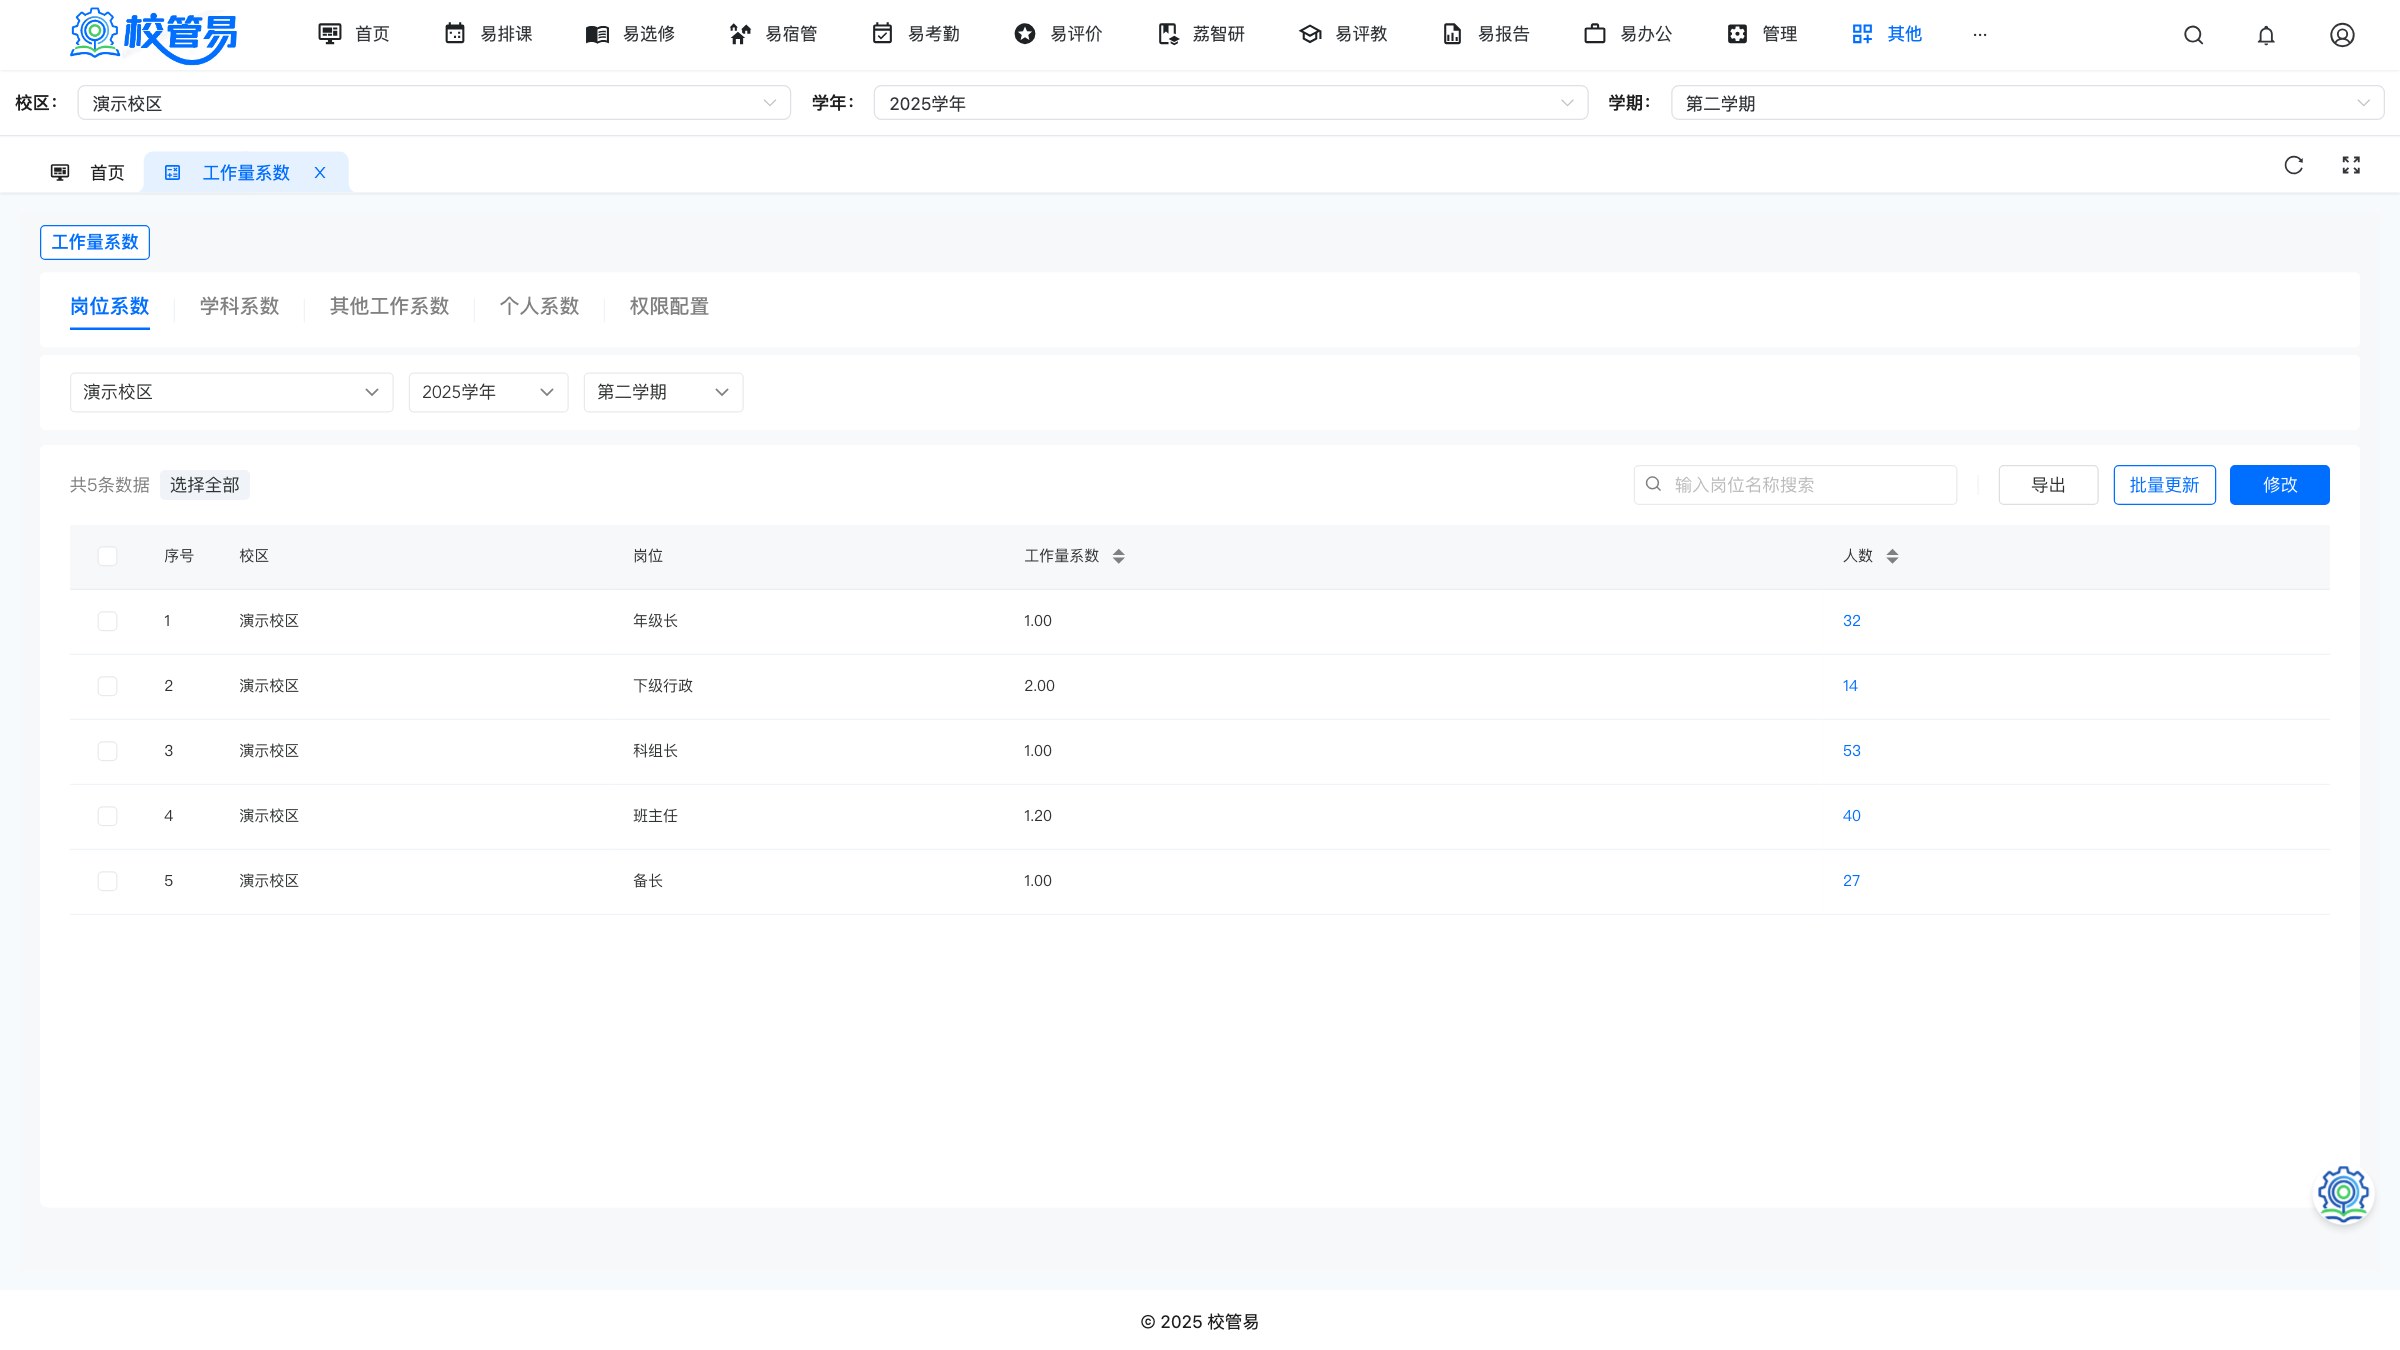Open the top 校区 dropdown
This screenshot has width=2400, height=1350.
pos(434,103)
